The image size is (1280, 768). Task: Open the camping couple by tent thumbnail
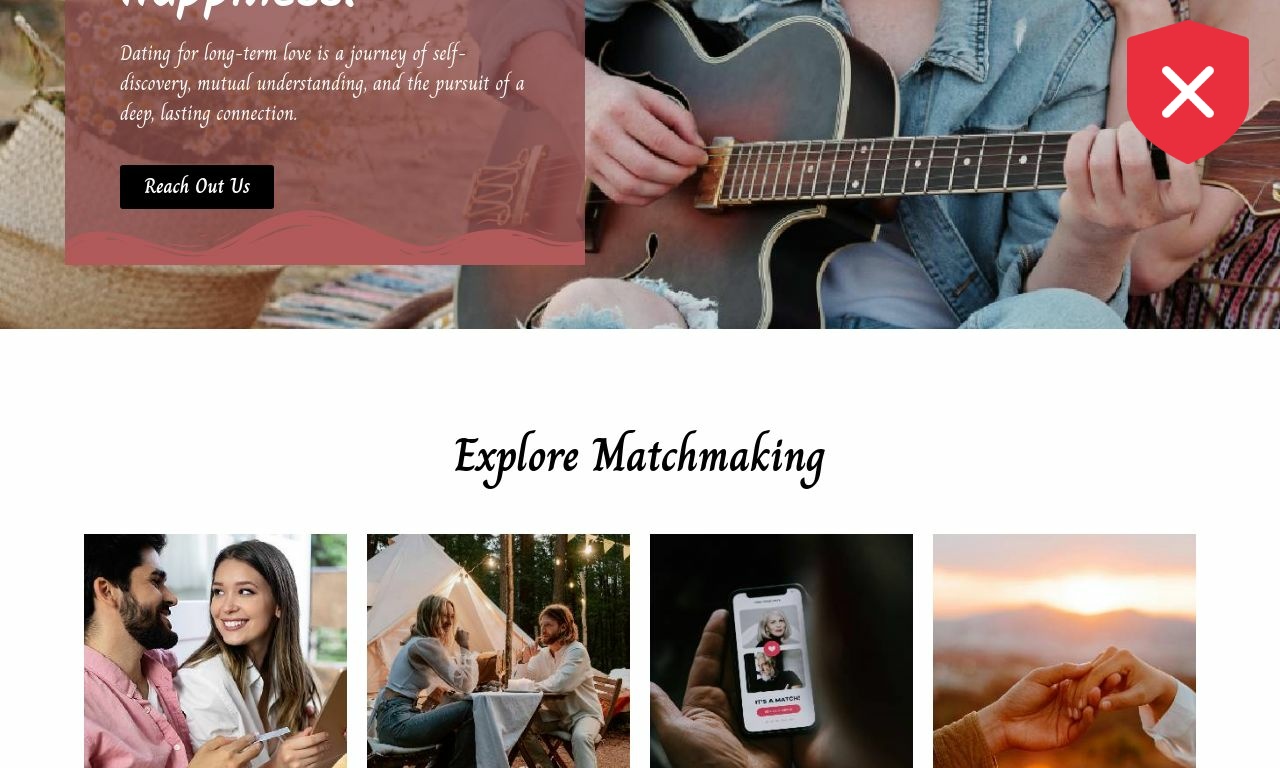point(498,651)
